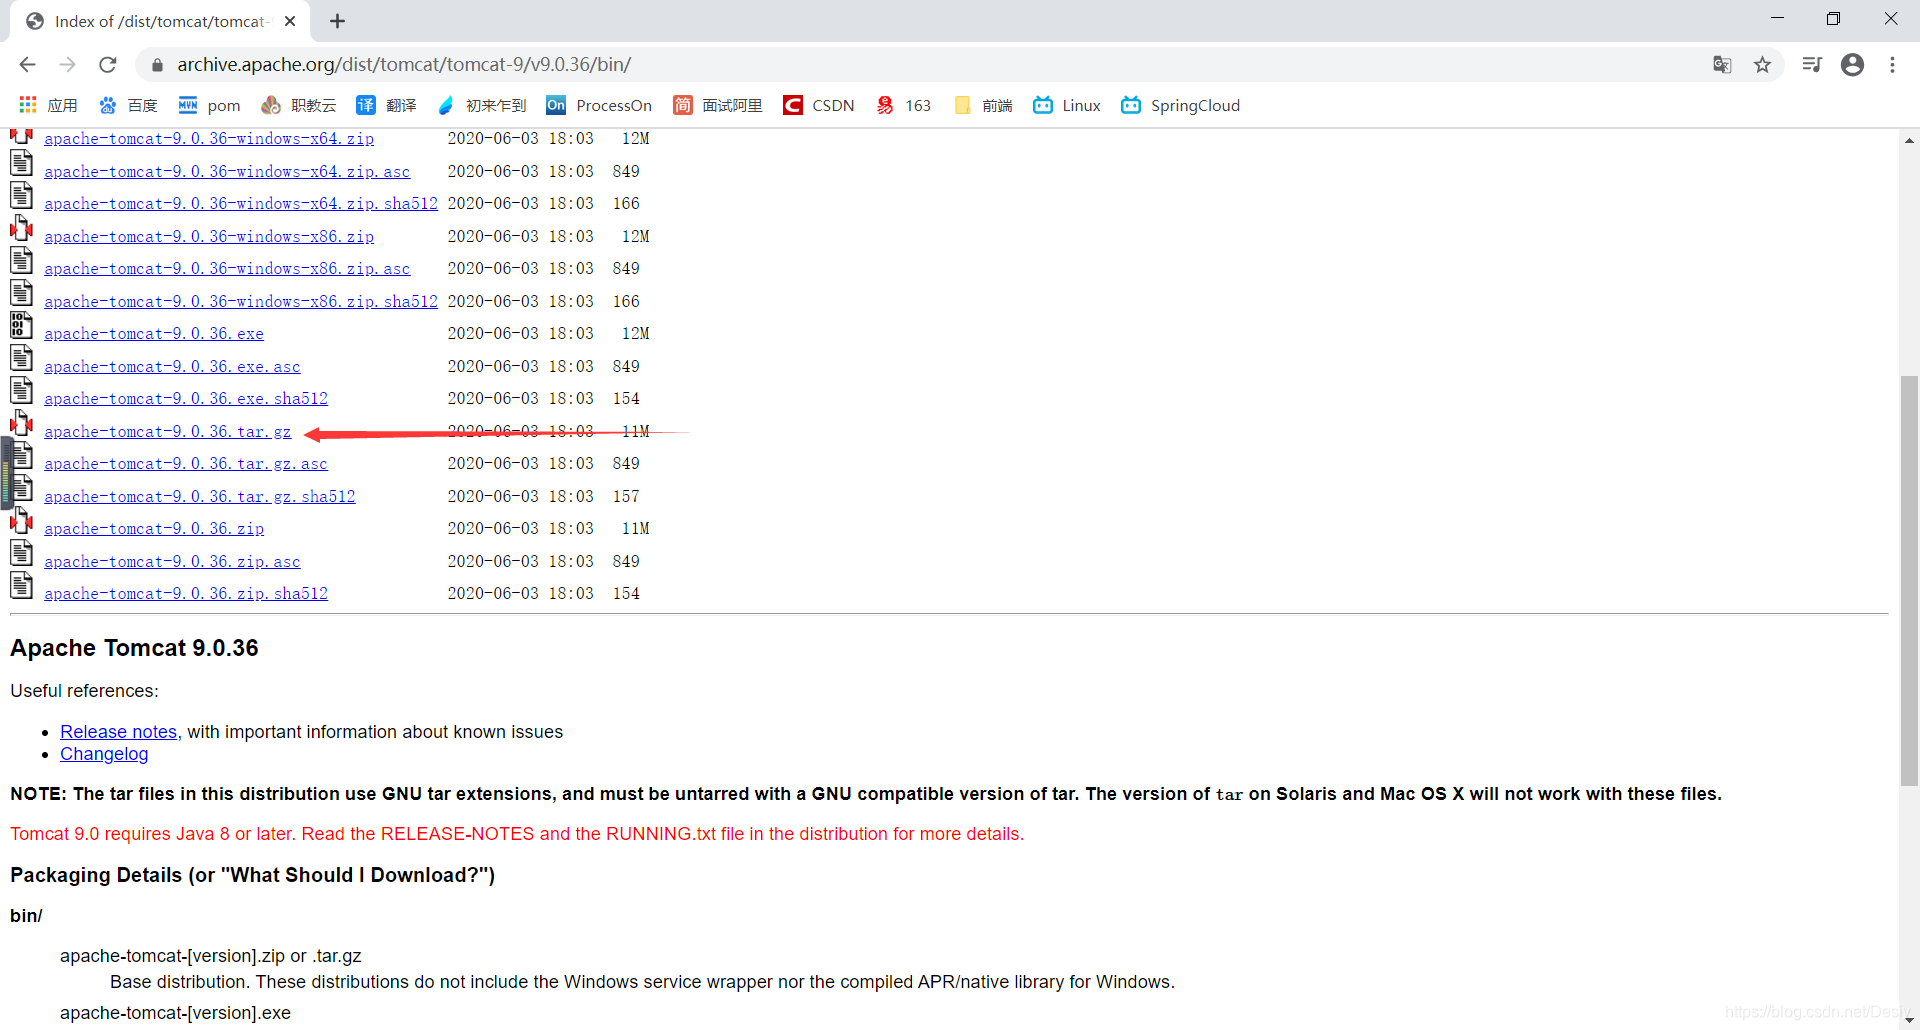The height and width of the screenshot is (1030, 1920).
Task: Click the 'bin/' section label
Action: (x=26, y=916)
